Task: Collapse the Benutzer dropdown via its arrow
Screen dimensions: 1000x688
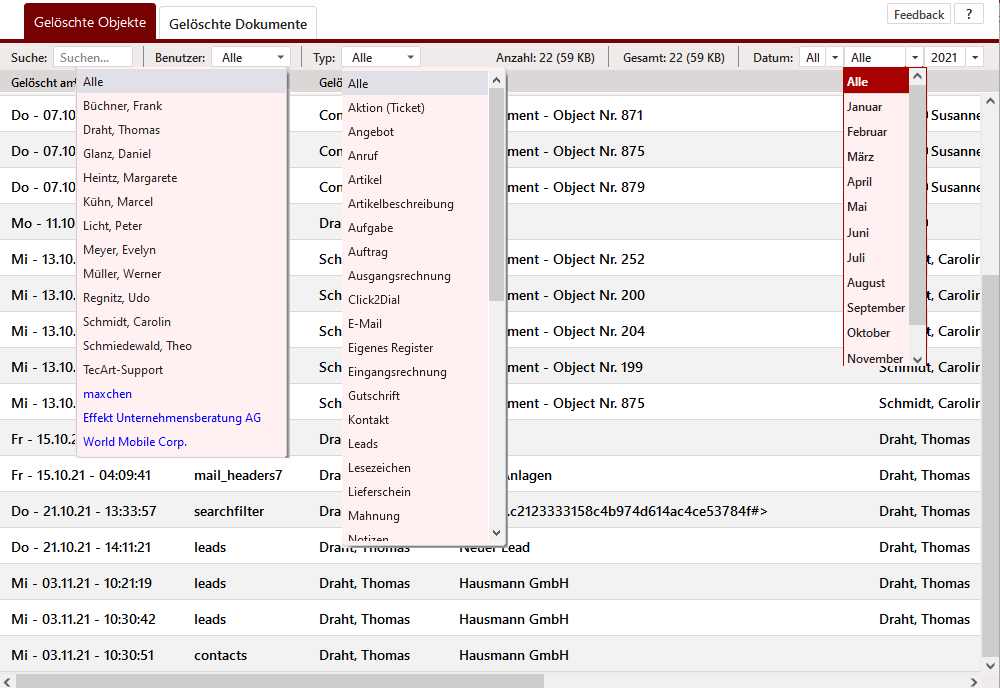Action: (x=280, y=58)
